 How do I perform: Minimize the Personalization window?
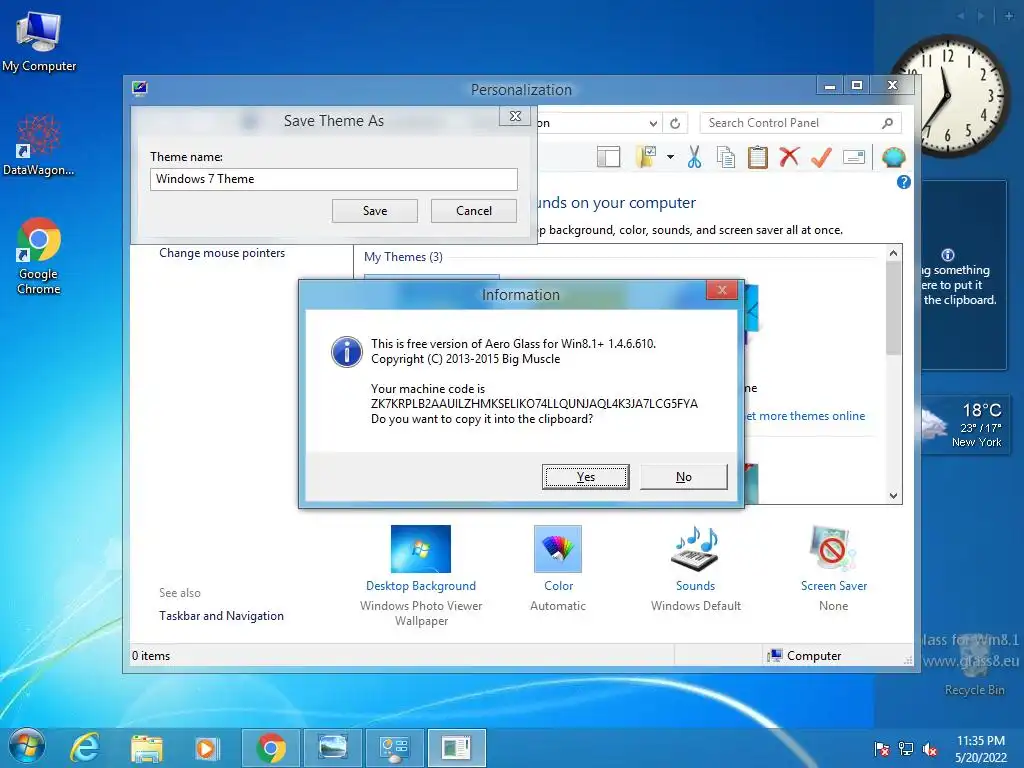(830, 86)
